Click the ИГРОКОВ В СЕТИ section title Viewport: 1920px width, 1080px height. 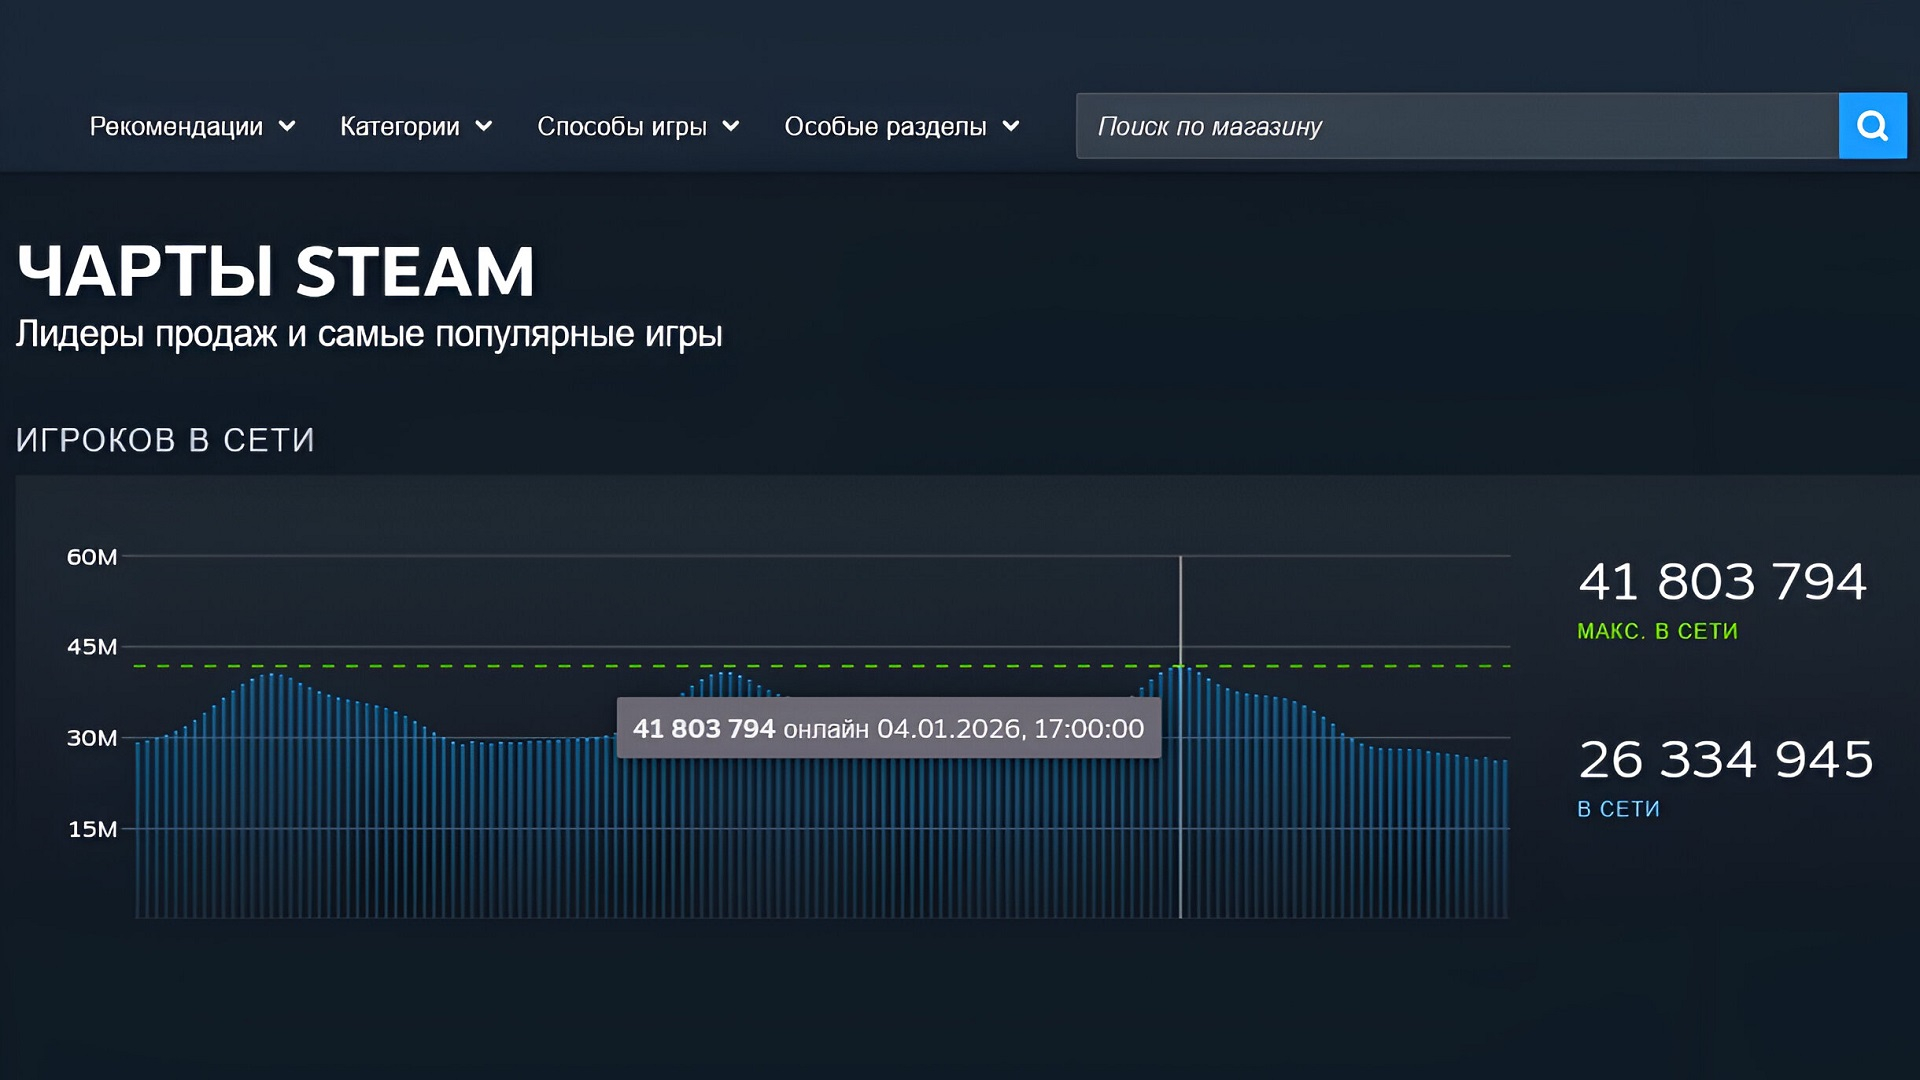point(165,440)
